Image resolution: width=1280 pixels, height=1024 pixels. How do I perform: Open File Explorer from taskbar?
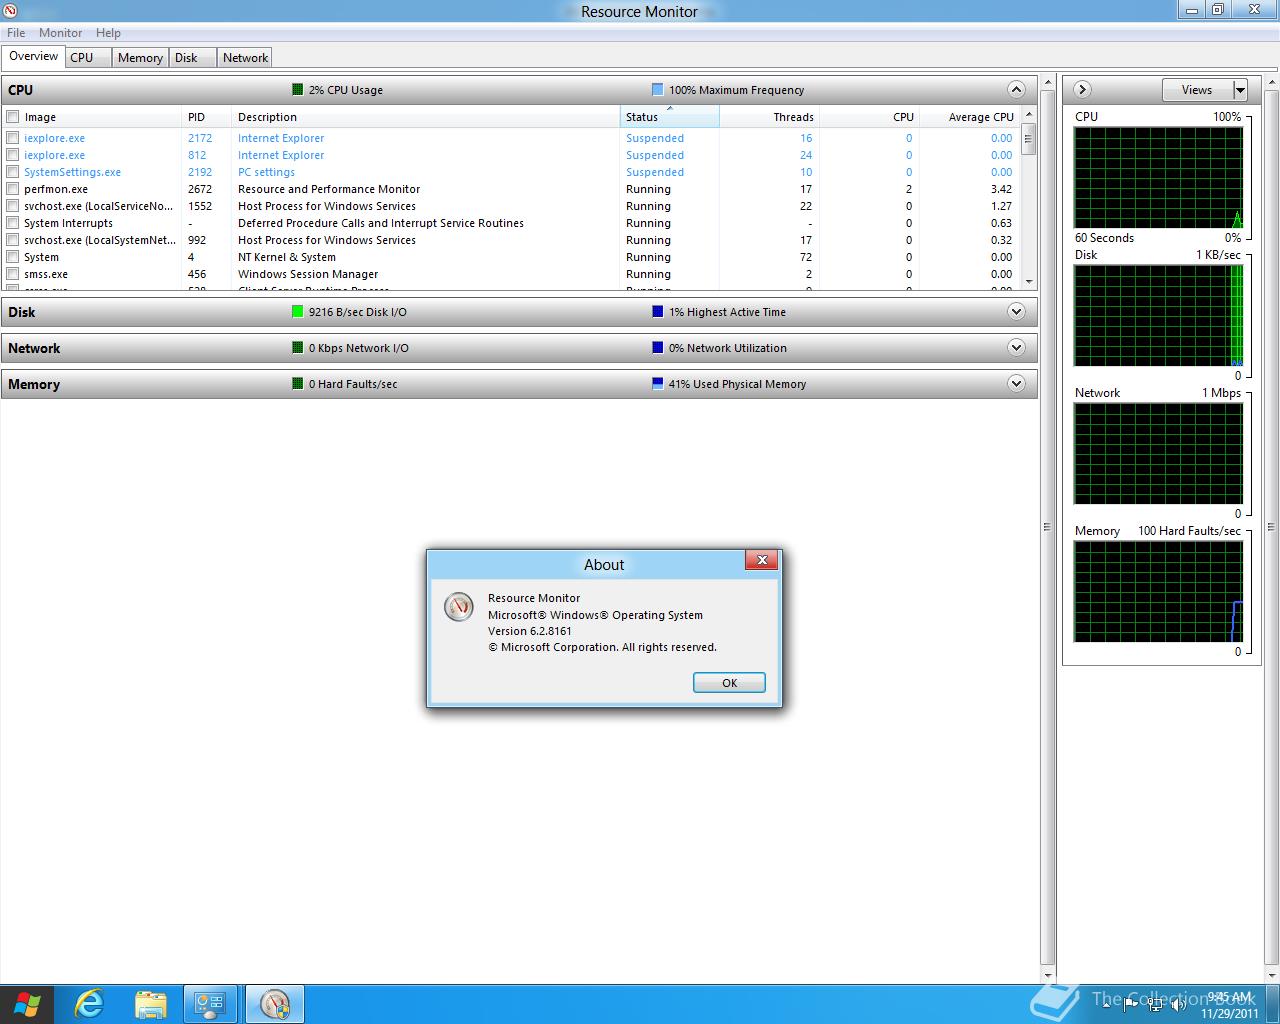[150, 1004]
